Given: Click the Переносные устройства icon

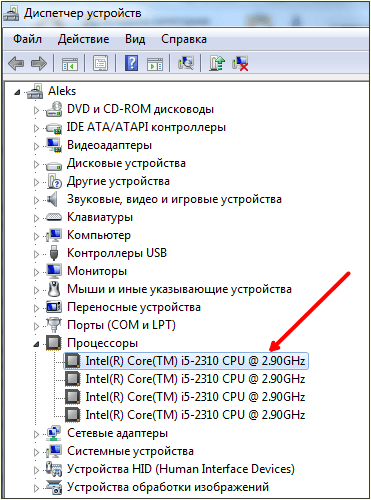Looking at the screenshot, I should click(x=54, y=307).
